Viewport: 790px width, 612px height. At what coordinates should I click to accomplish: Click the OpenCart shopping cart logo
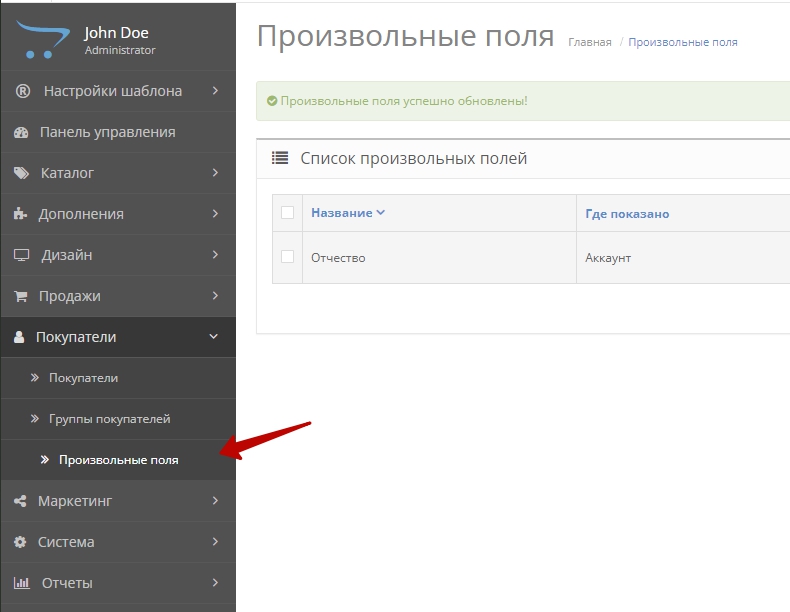click(x=42, y=39)
